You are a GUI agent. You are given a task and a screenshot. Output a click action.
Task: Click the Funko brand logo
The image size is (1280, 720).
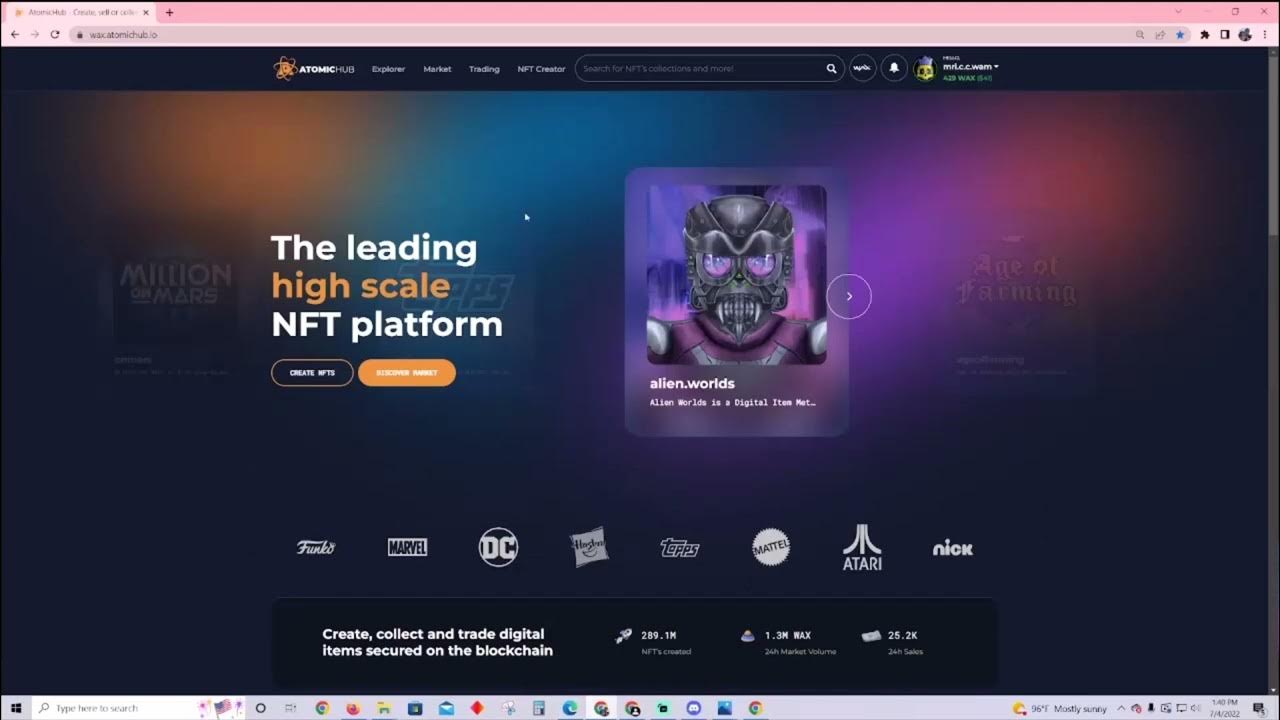(x=316, y=547)
